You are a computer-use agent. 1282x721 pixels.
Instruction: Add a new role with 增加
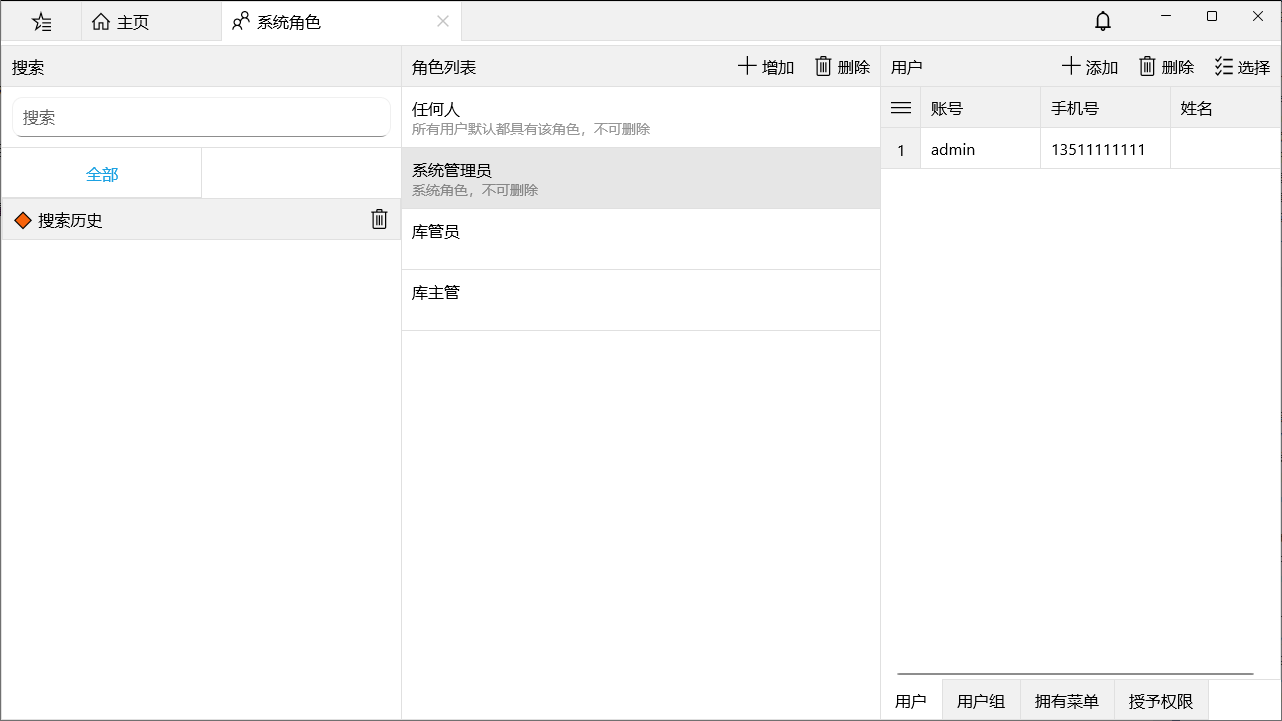(766, 67)
